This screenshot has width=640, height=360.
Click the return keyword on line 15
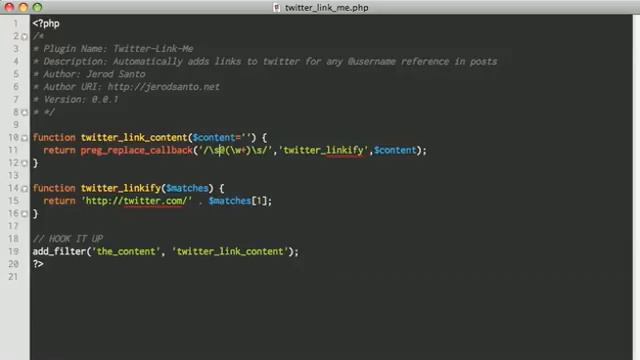point(59,201)
